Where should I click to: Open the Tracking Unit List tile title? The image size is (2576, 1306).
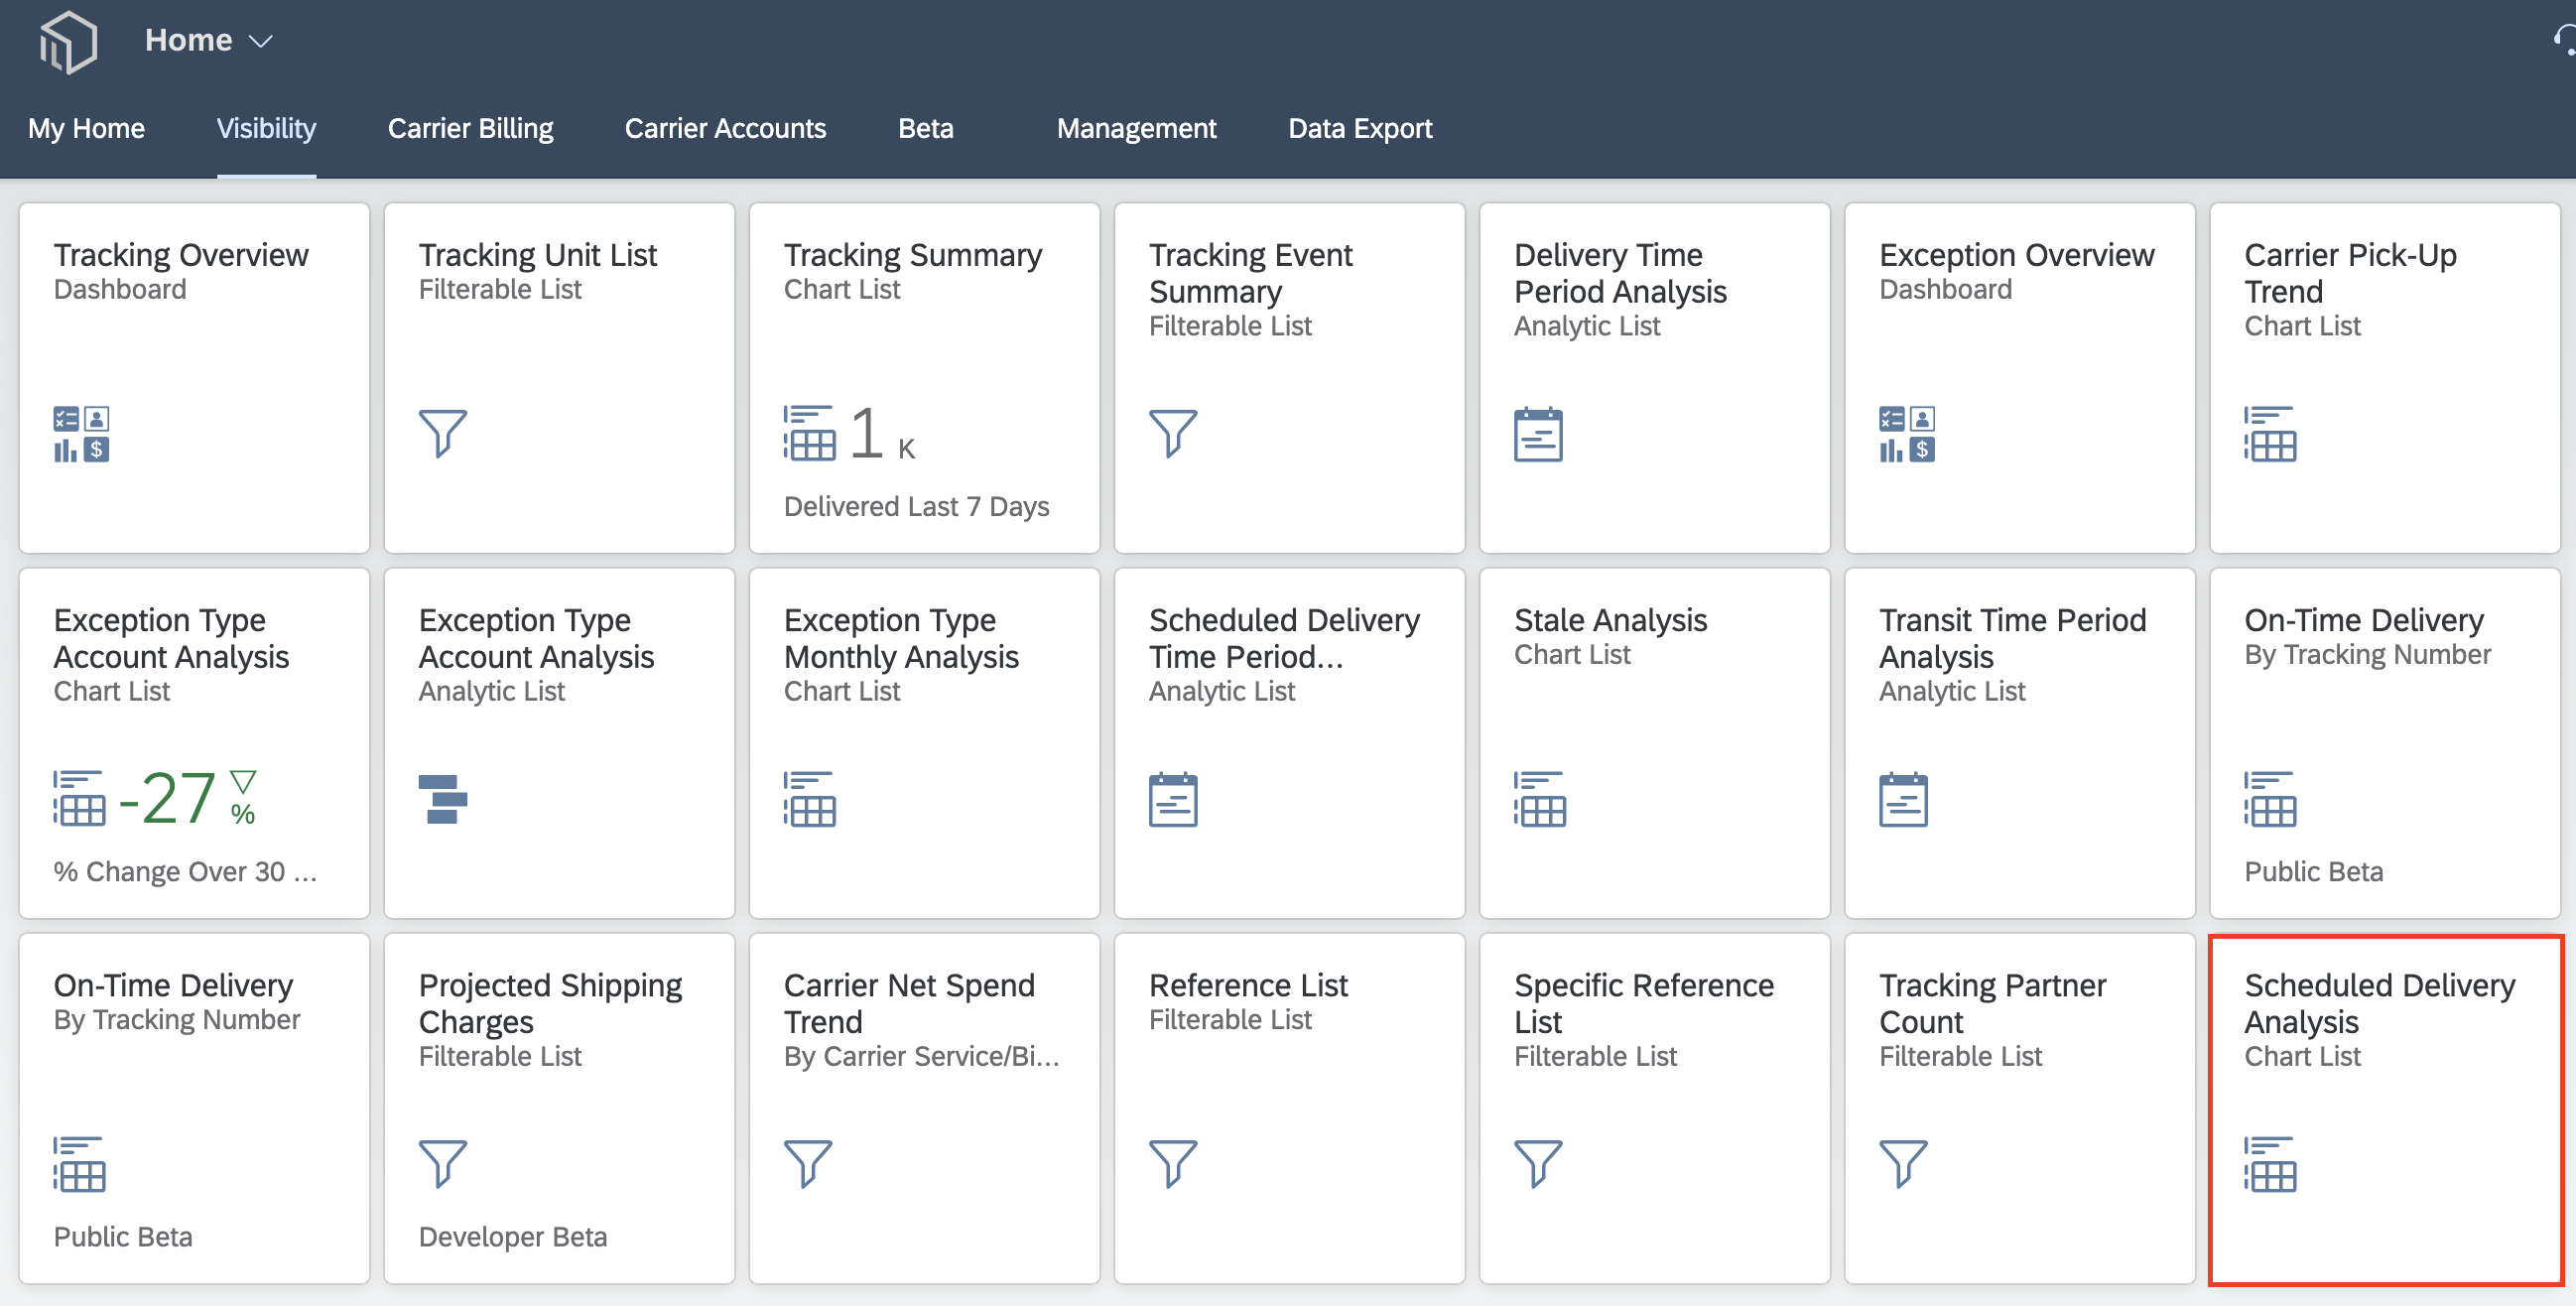click(538, 255)
